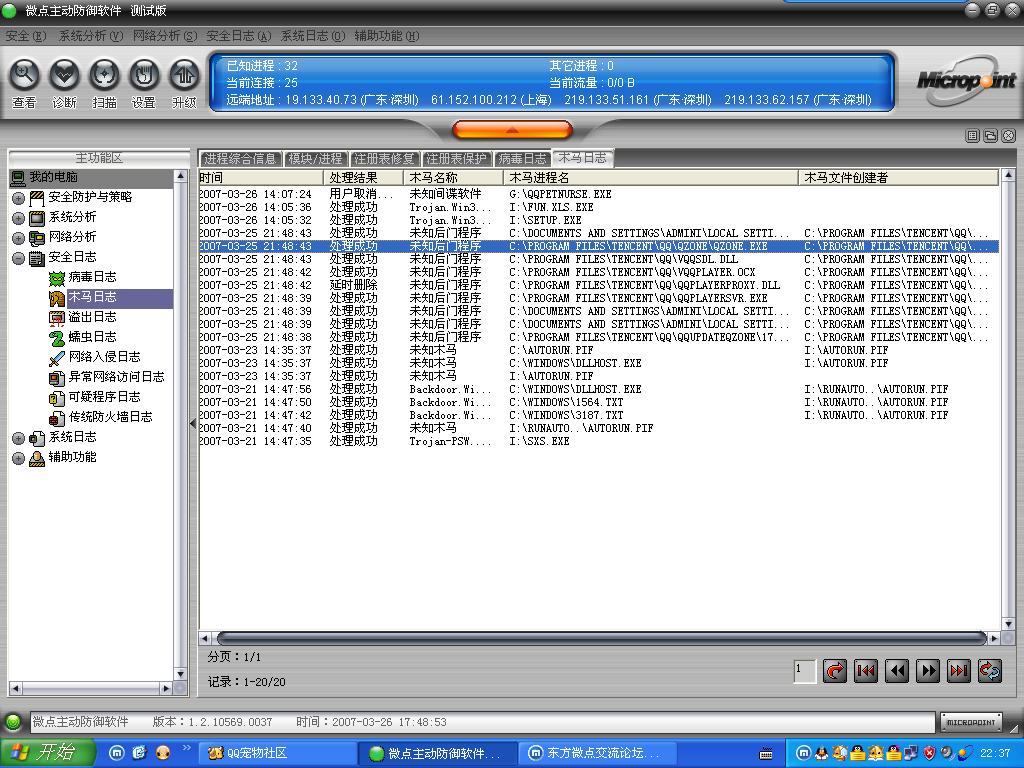Expand 系统日志 tree node
This screenshot has width=1024, height=768.
[x=18, y=438]
